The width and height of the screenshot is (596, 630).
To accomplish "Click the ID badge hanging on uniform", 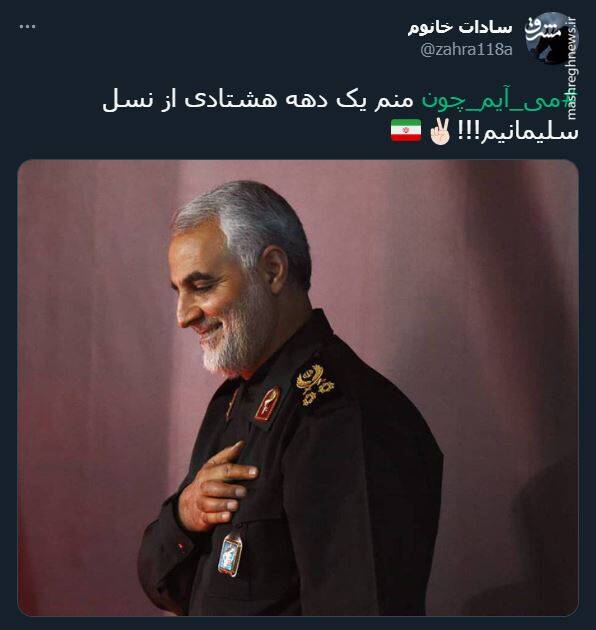I will (x=230, y=554).
